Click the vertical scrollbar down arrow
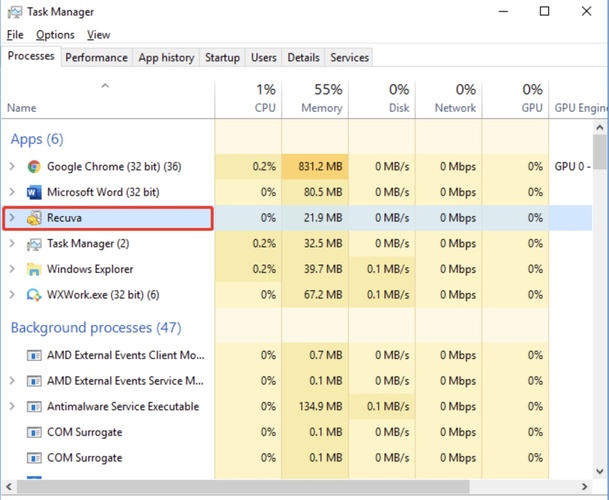The width and height of the screenshot is (609, 500). (600, 471)
